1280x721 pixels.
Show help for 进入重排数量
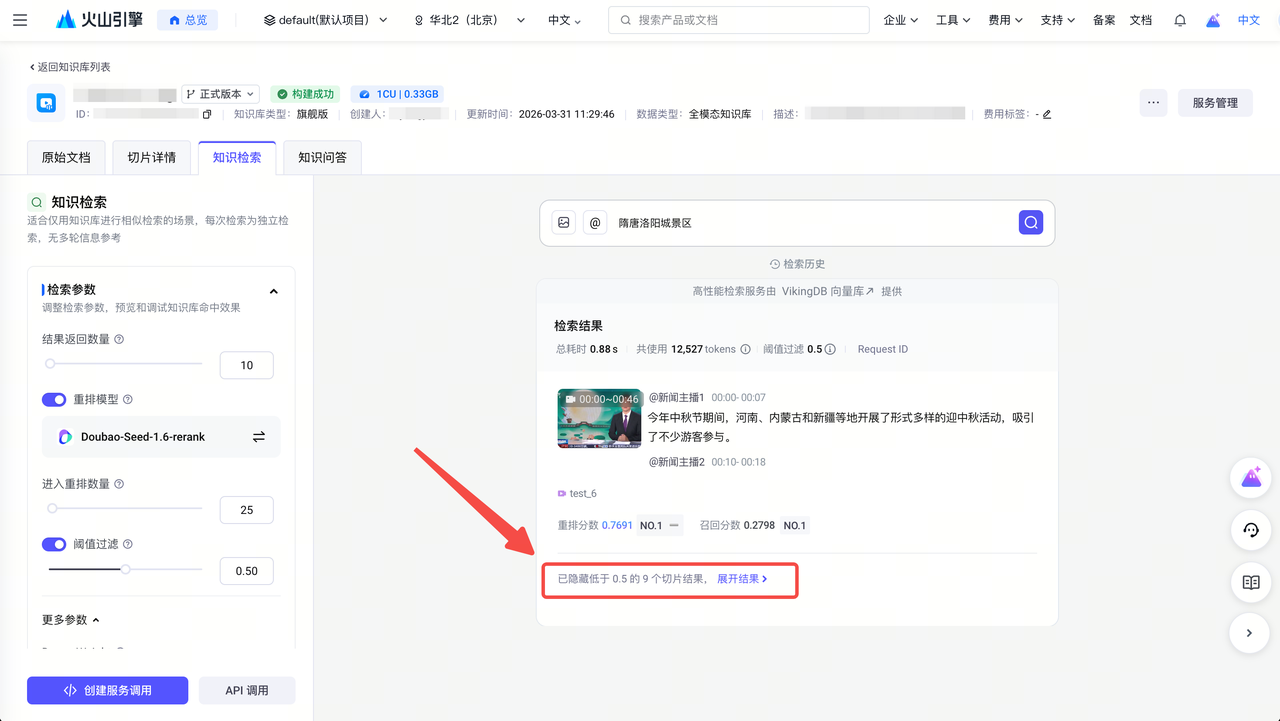pyautogui.click(x=119, y=484)
